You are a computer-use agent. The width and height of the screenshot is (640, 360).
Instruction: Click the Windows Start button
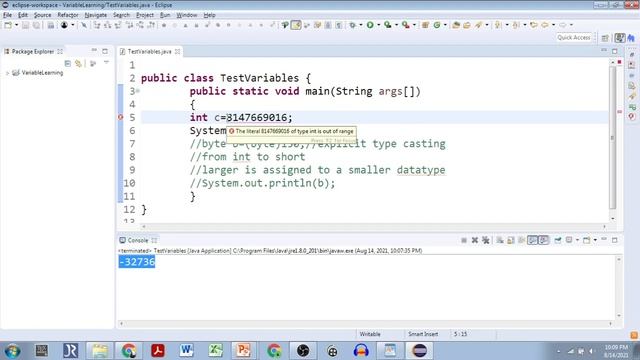coord(13,351)
